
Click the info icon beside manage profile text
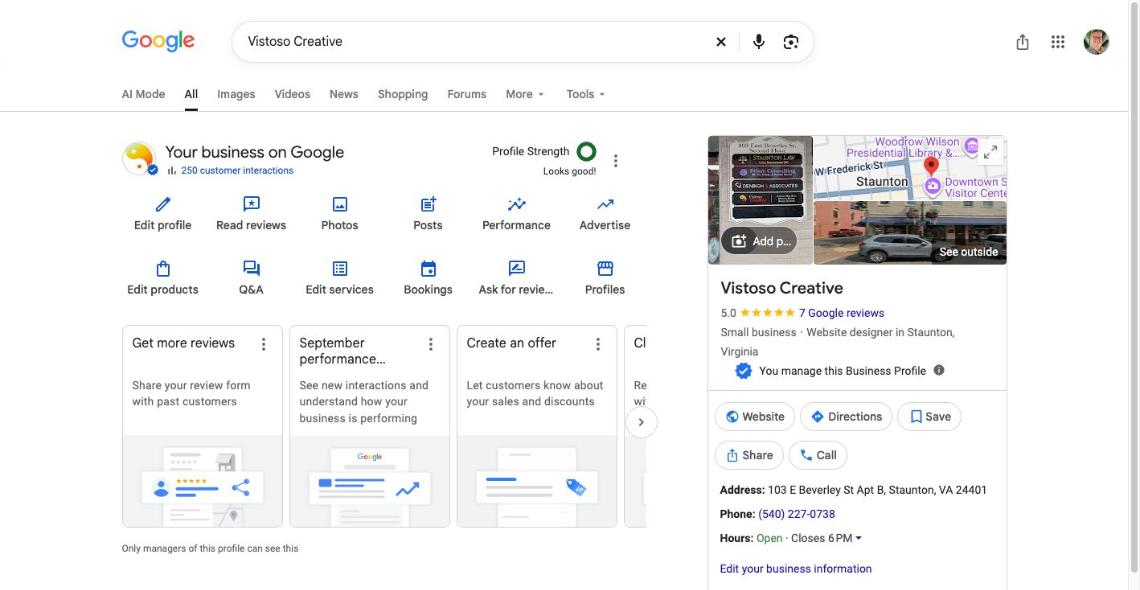click(939, 371)
